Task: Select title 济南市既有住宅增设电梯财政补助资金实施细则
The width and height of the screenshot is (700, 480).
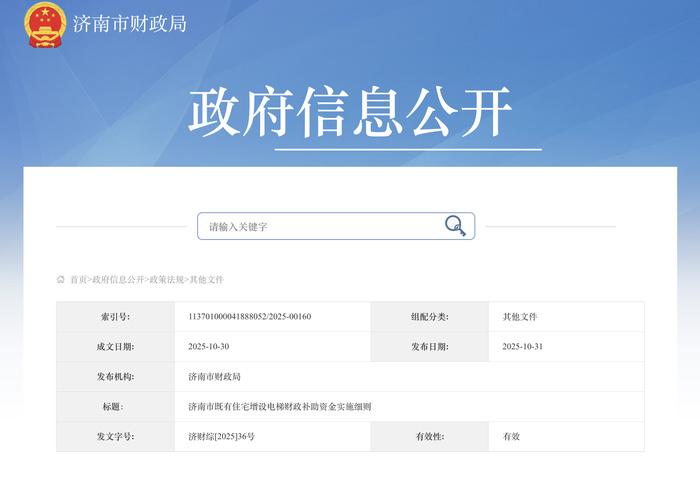Action: point(279,406)
